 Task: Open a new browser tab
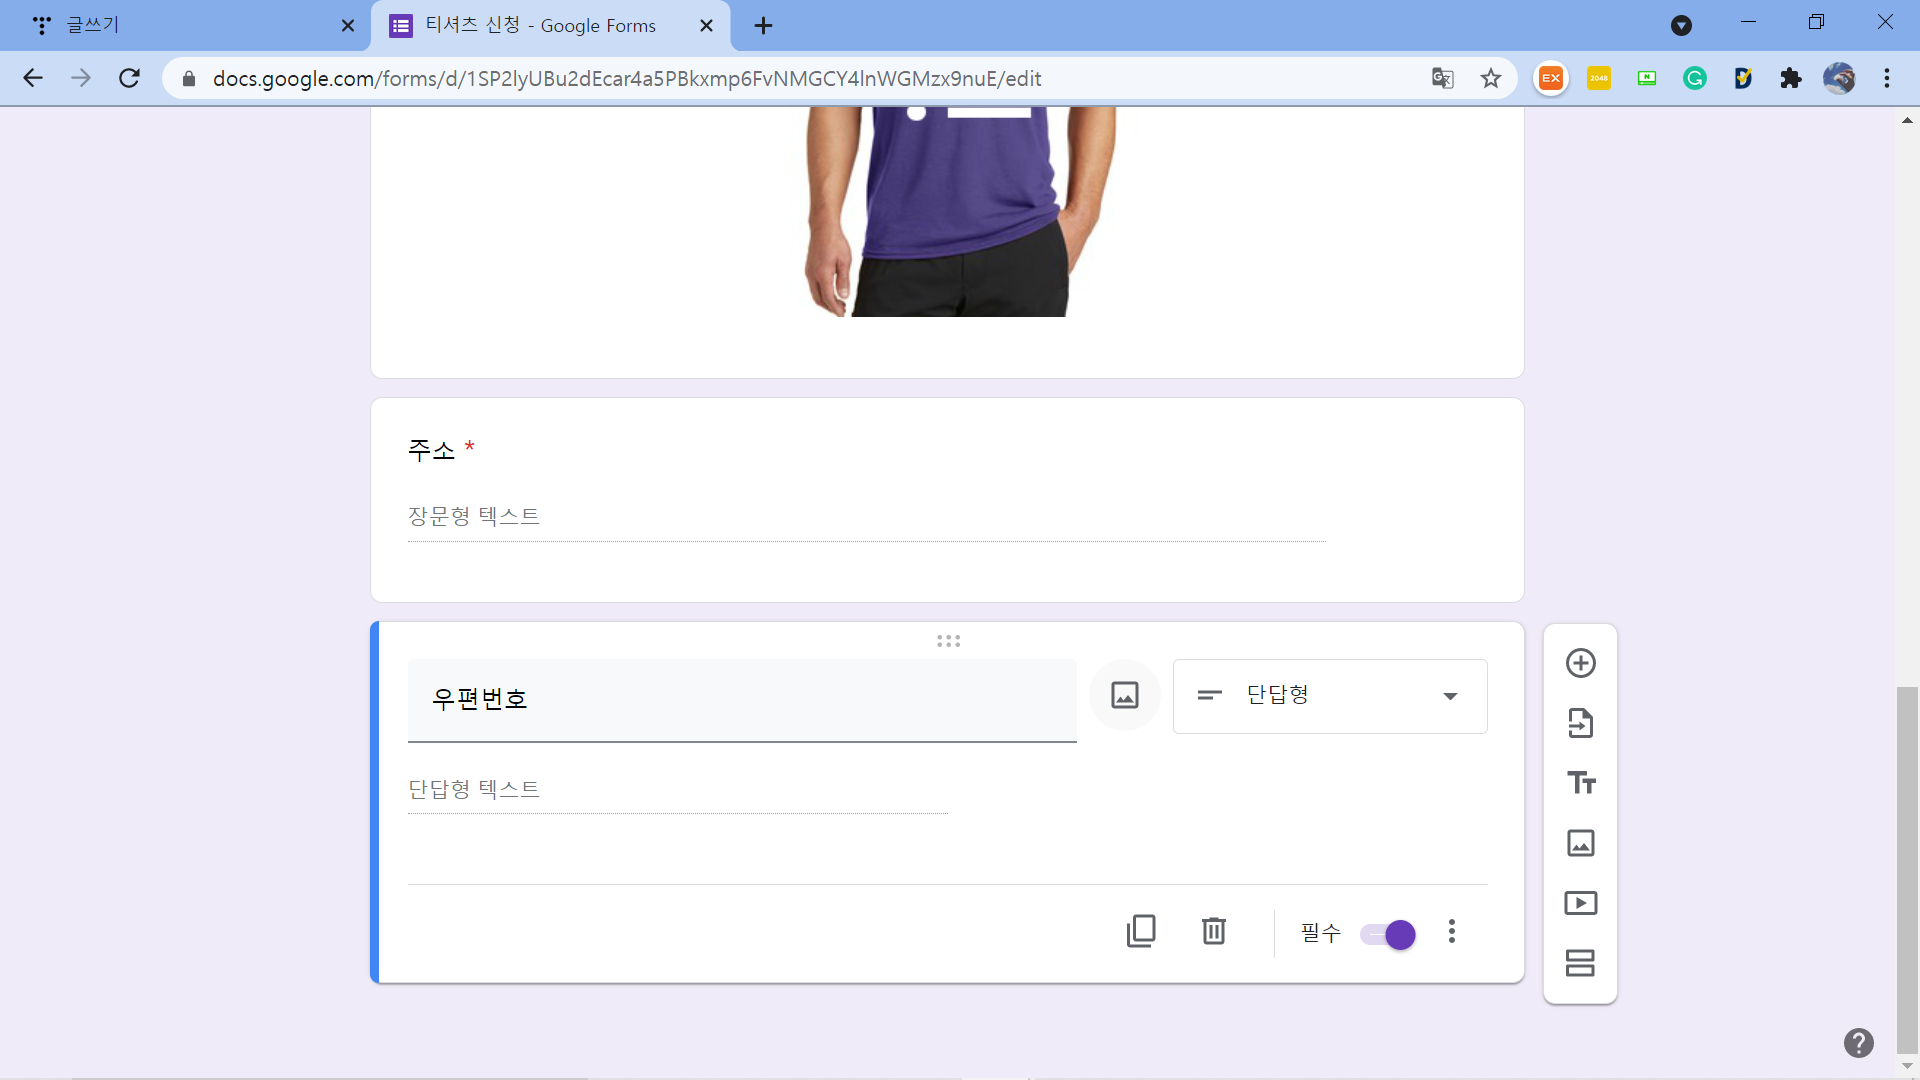tap(763, 26)
